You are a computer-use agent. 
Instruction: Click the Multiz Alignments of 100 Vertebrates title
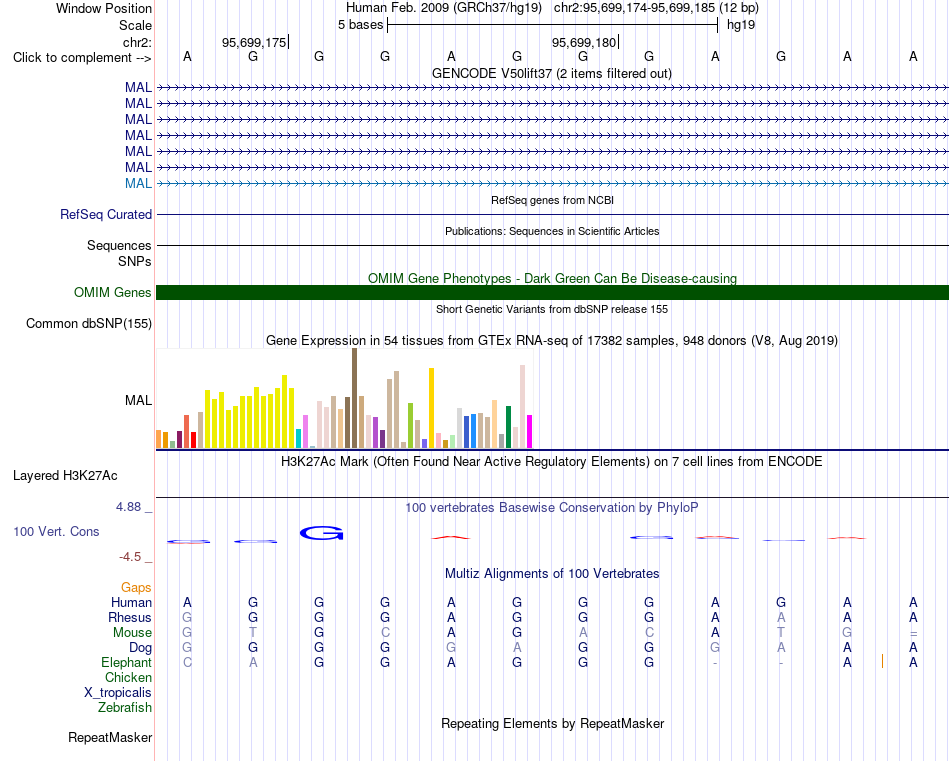pos(552,573)
